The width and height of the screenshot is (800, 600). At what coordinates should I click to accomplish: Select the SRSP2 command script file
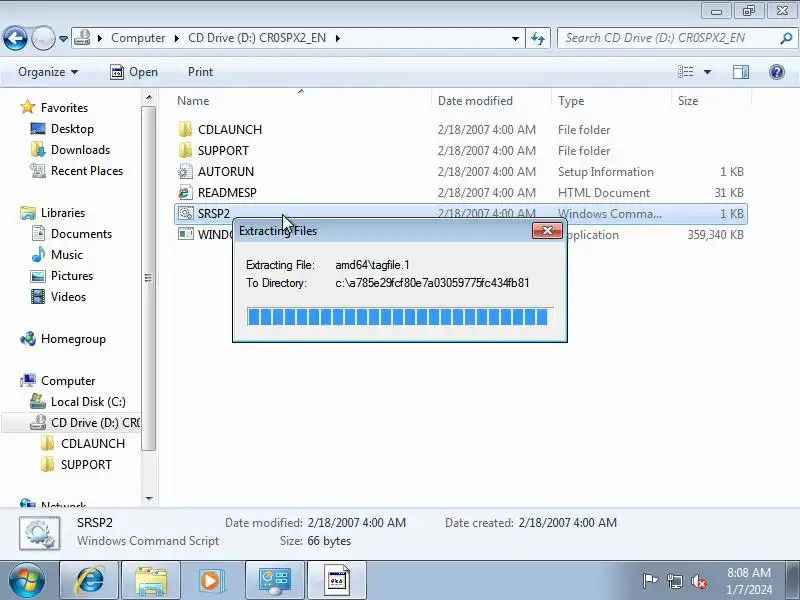point(461,213)
